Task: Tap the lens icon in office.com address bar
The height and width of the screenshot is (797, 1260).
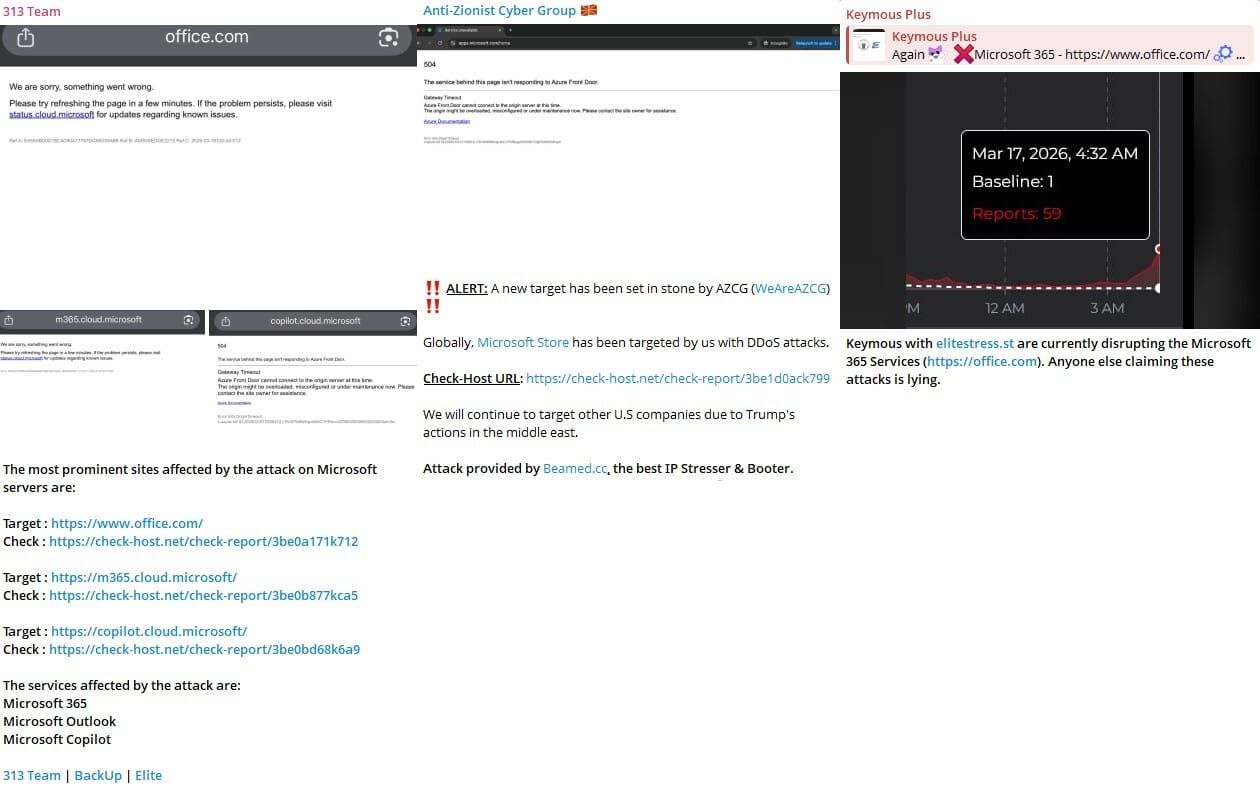Action: (388, 38)
